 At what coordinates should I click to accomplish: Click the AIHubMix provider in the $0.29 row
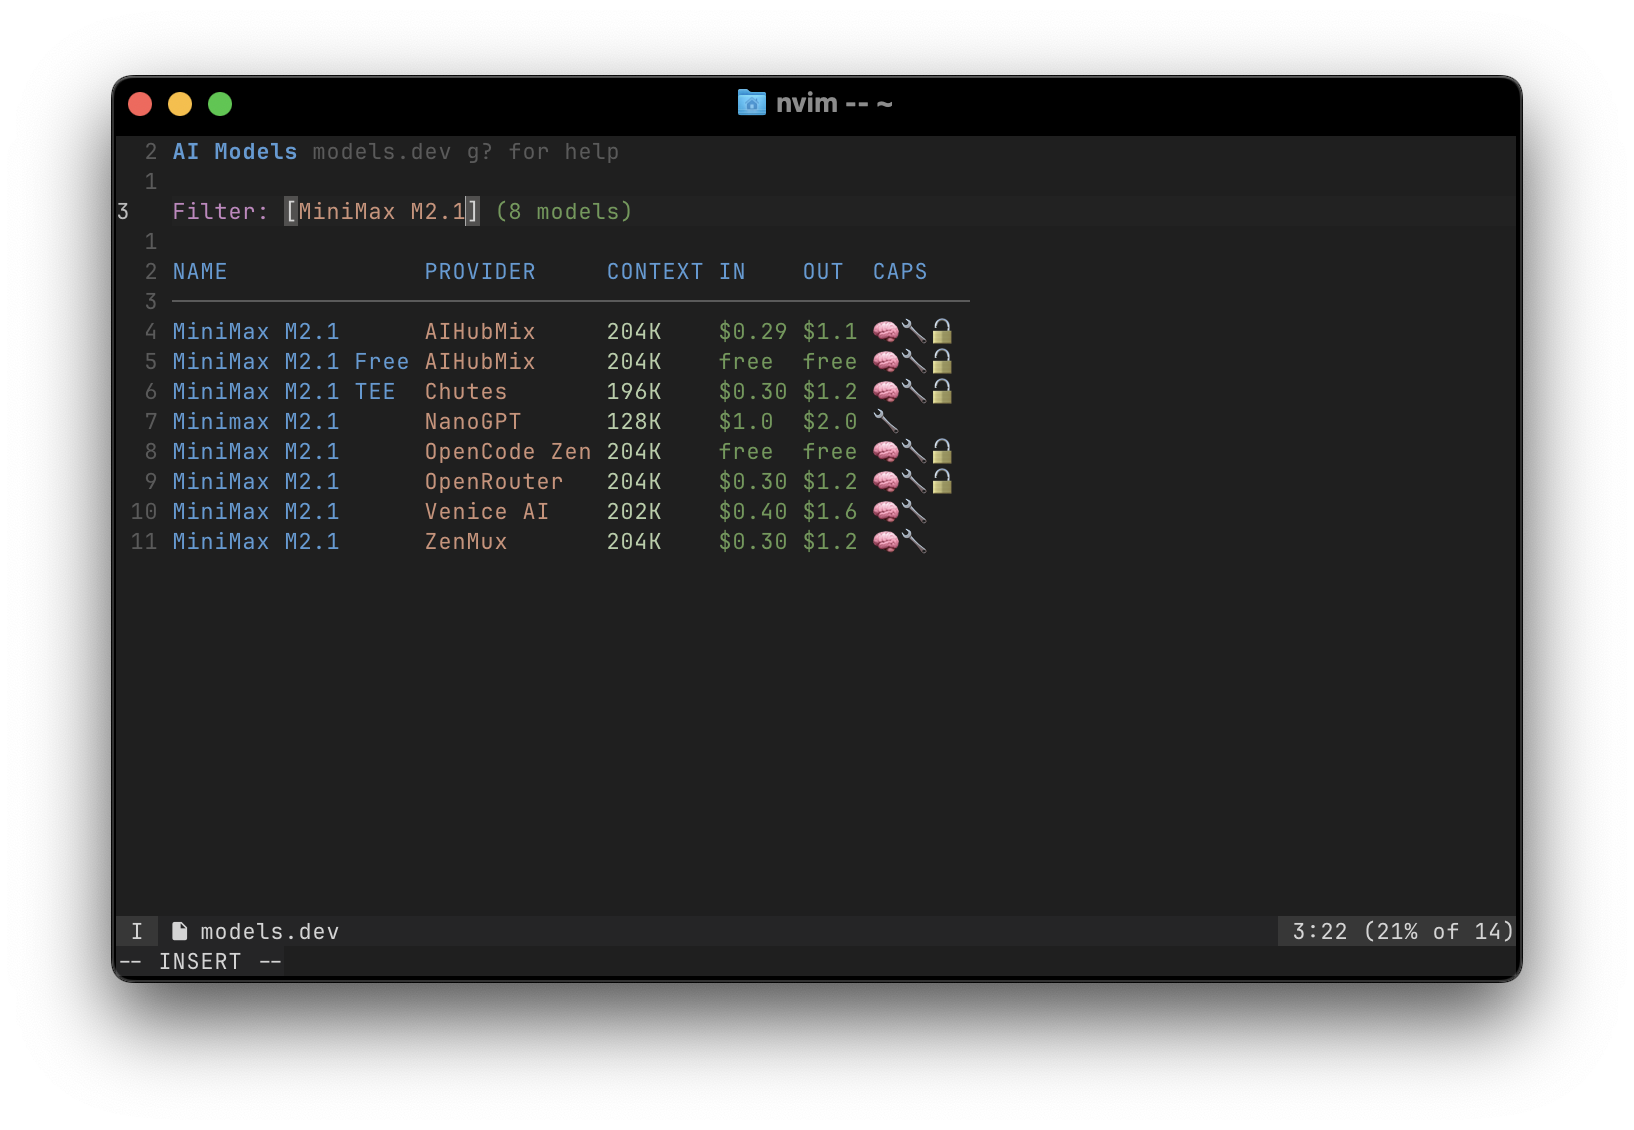480,331
